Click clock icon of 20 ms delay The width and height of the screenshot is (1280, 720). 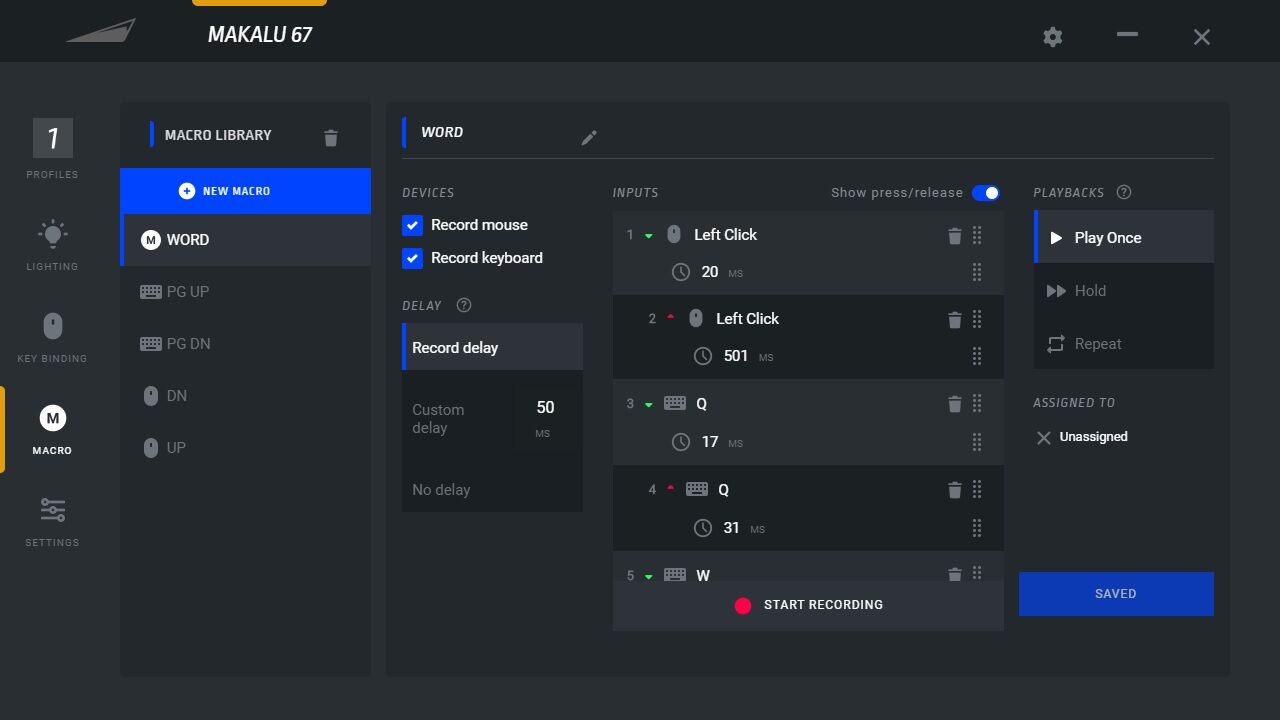681,272
